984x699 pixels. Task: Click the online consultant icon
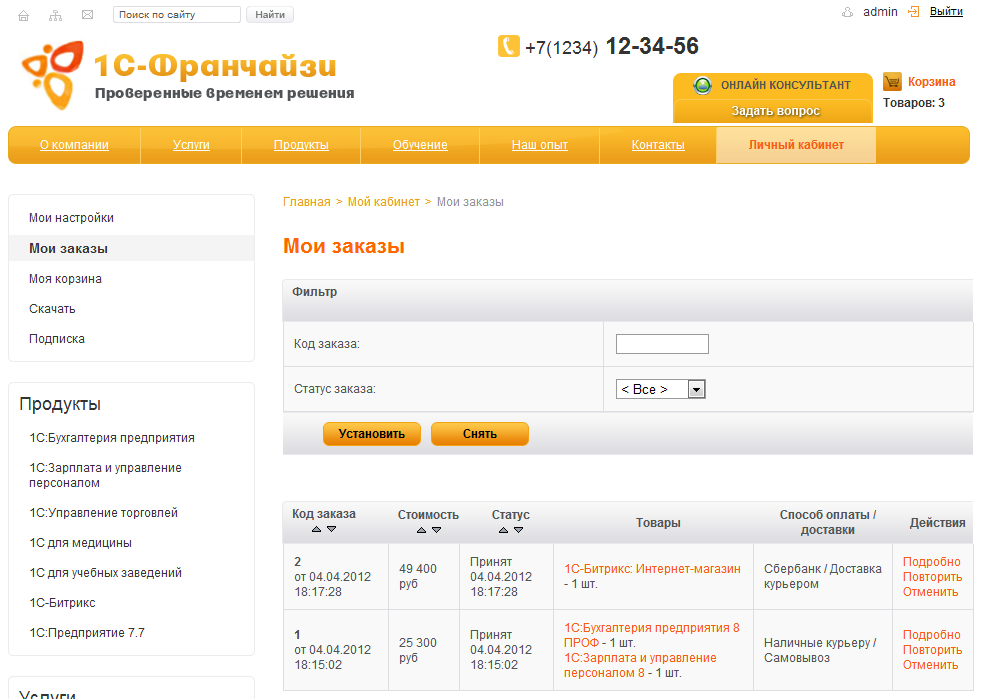tap(703, 86)
